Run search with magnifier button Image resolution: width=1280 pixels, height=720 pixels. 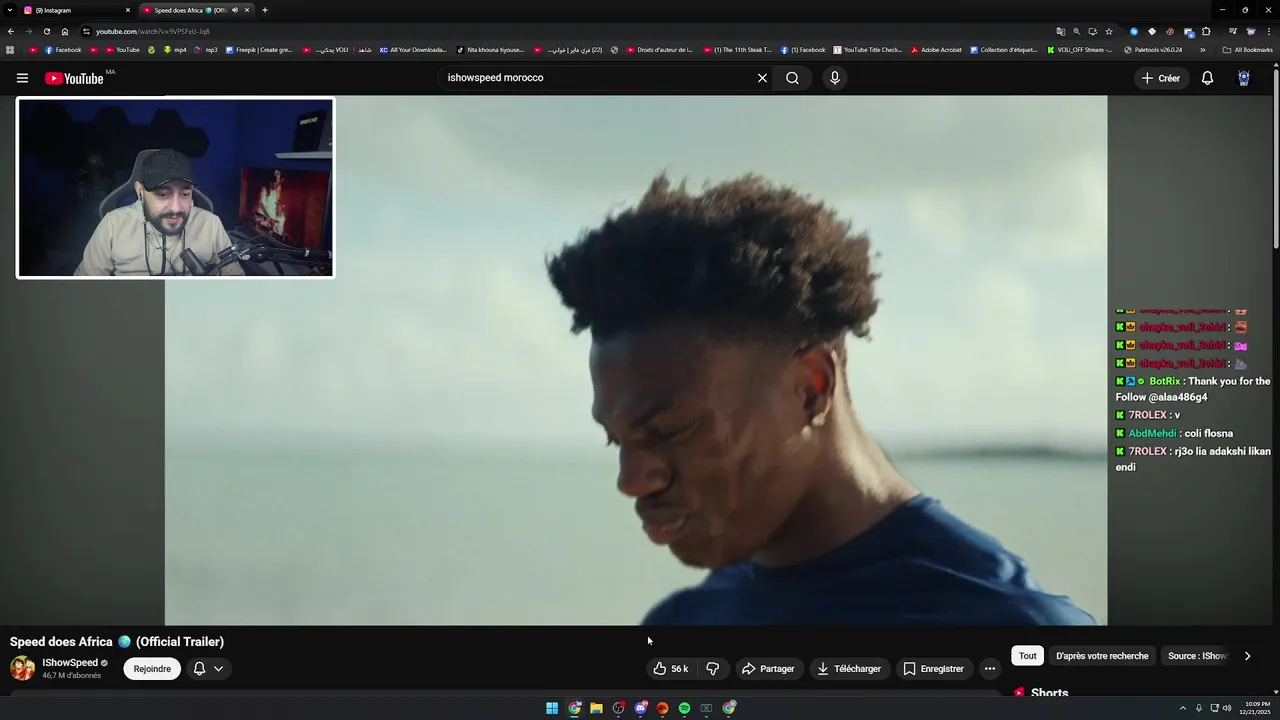click(x=792, y=78)
